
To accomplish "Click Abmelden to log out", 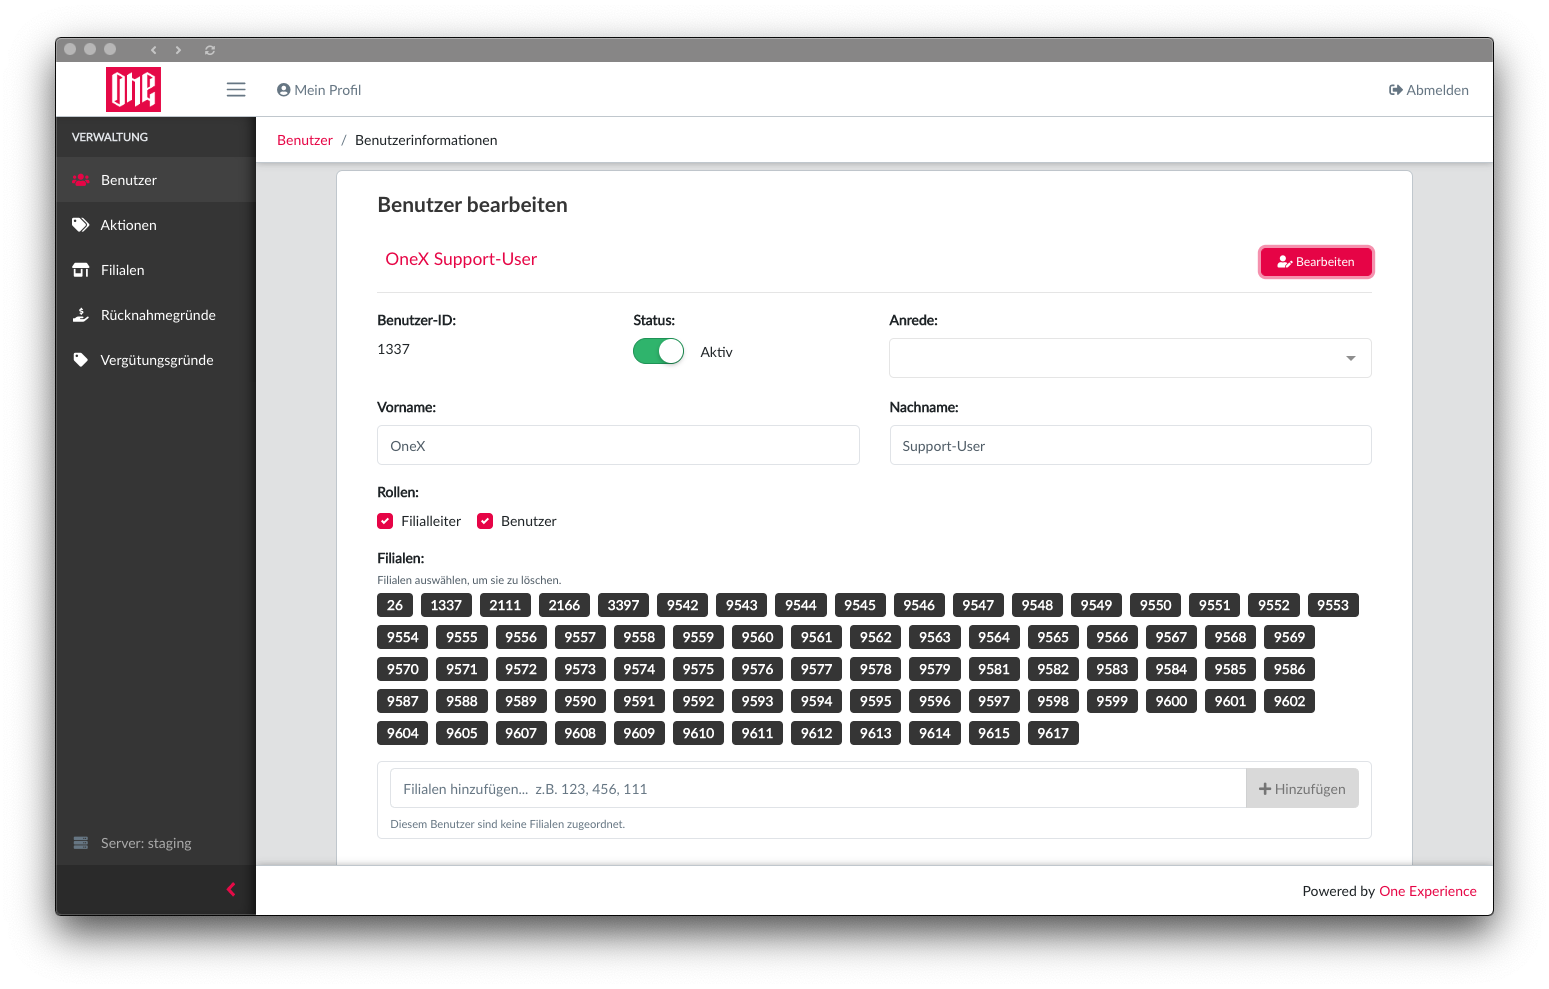I will click(1429, 90).
